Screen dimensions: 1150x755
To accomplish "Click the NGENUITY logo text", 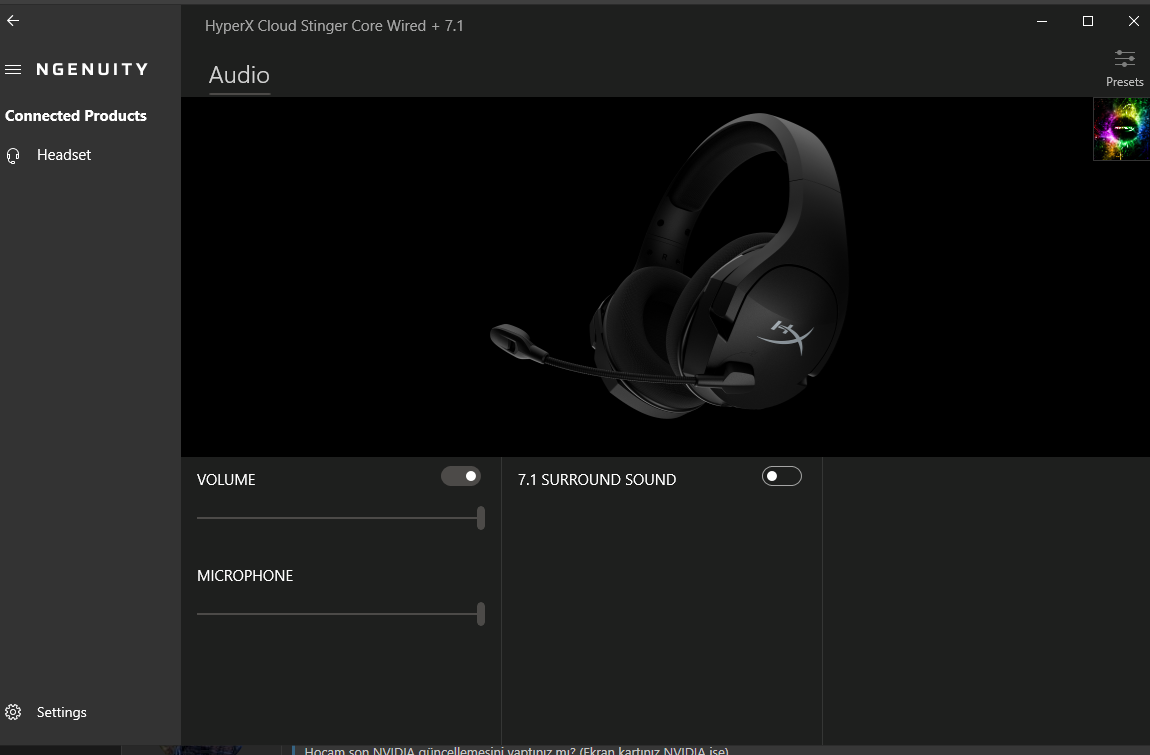I will (92, 69).
